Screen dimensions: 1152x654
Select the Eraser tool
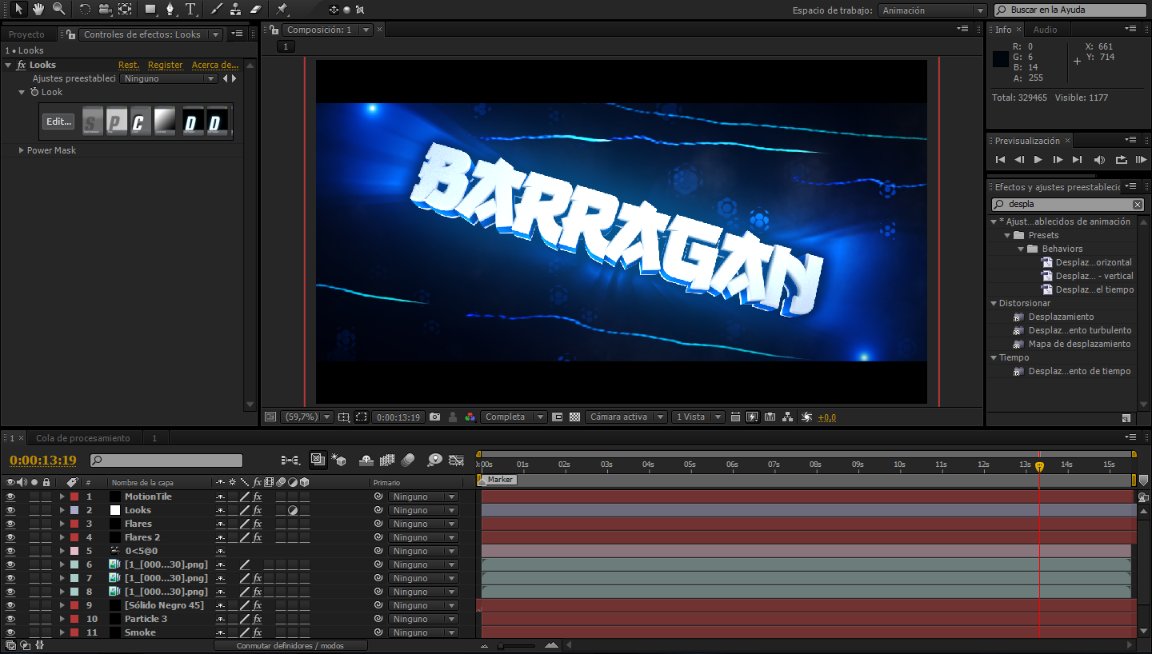tap(256, 10)
